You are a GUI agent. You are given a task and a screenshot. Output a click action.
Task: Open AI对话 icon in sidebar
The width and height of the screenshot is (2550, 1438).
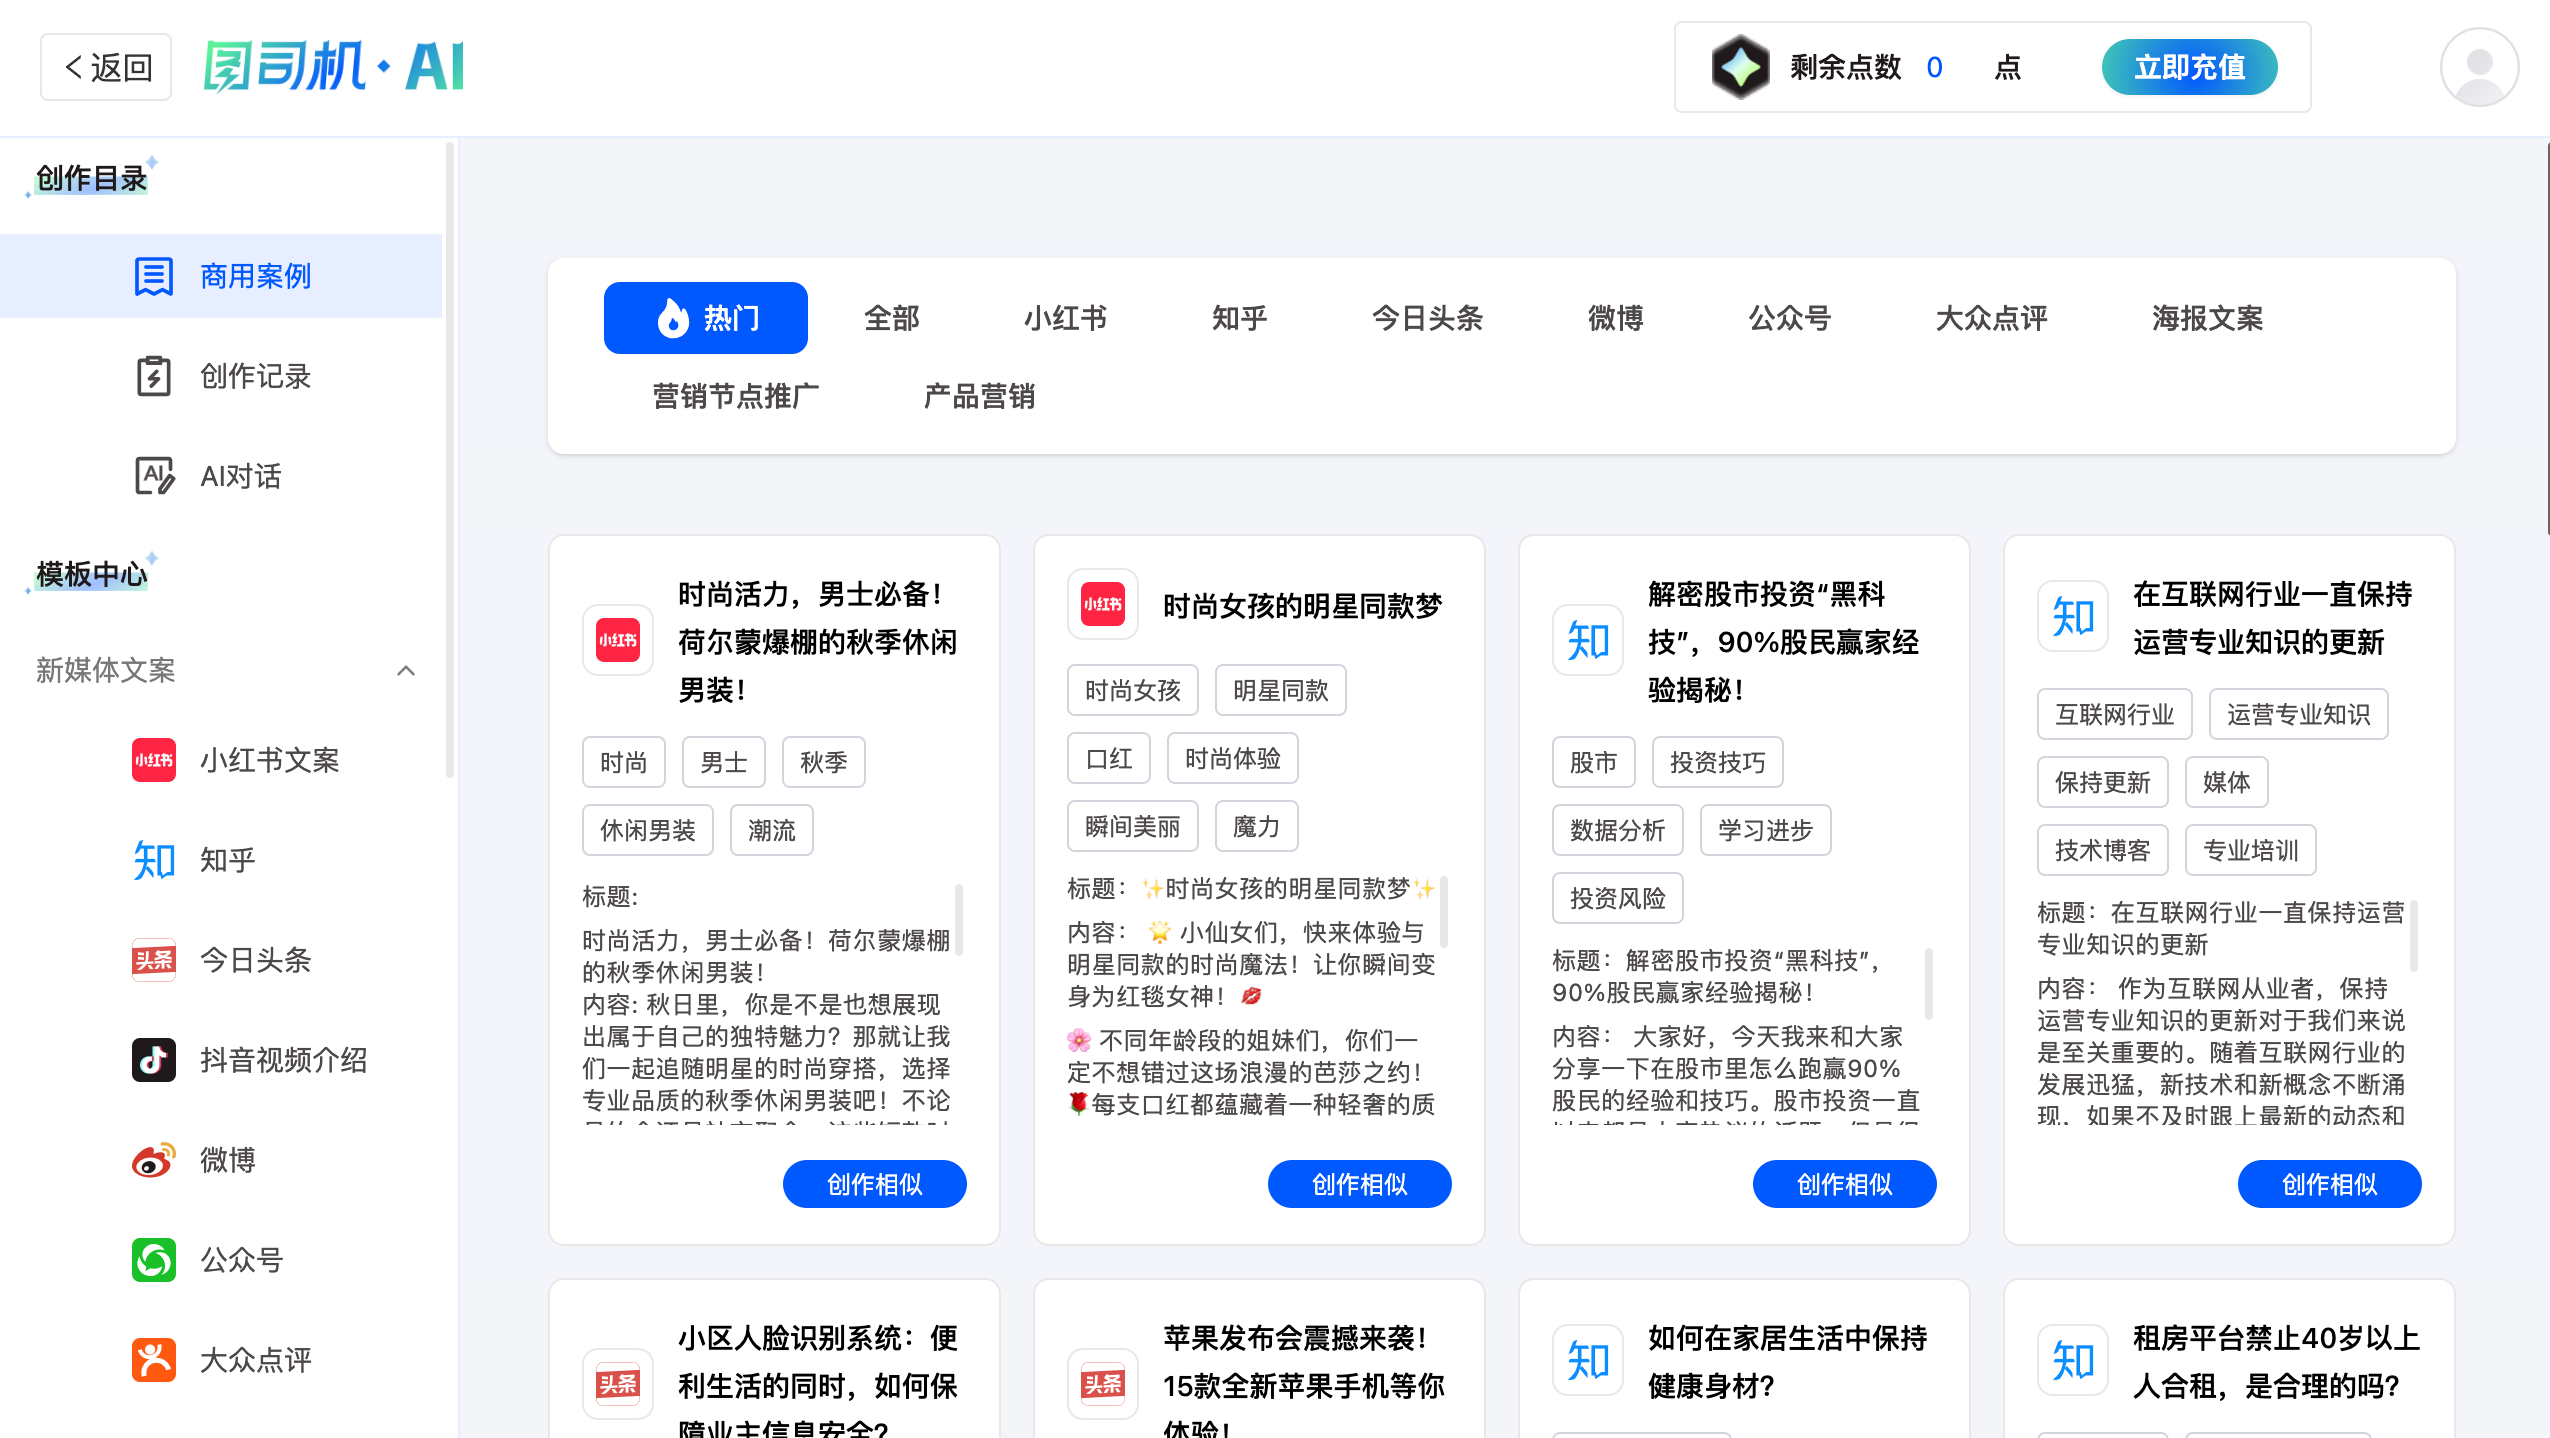(154, 476)
